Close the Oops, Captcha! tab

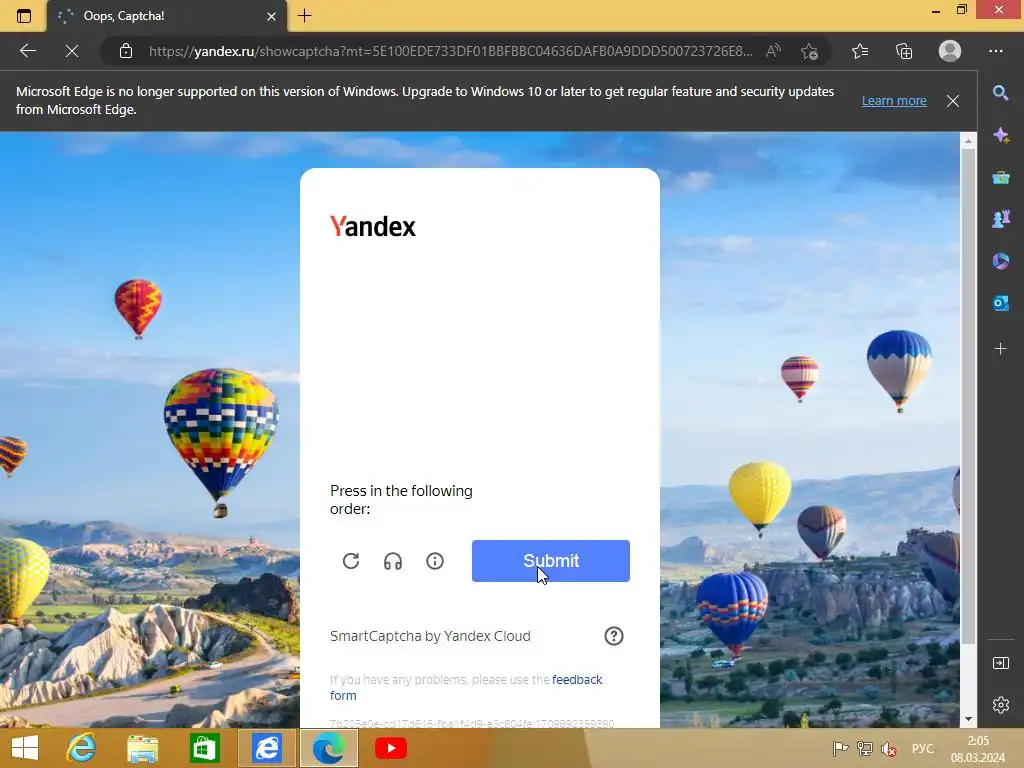272,16
